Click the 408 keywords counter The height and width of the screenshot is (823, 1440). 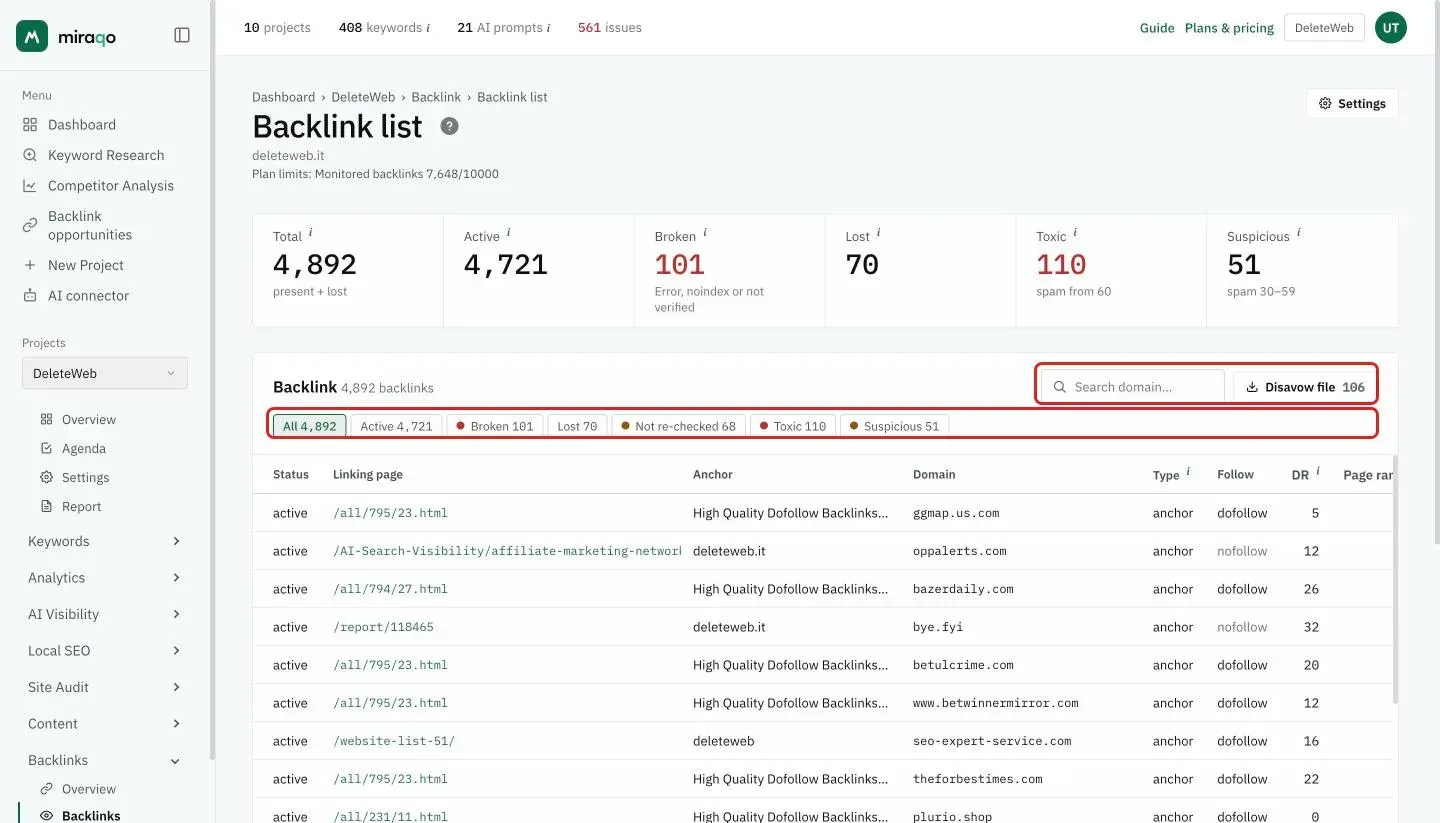click(x=384, y=28)
